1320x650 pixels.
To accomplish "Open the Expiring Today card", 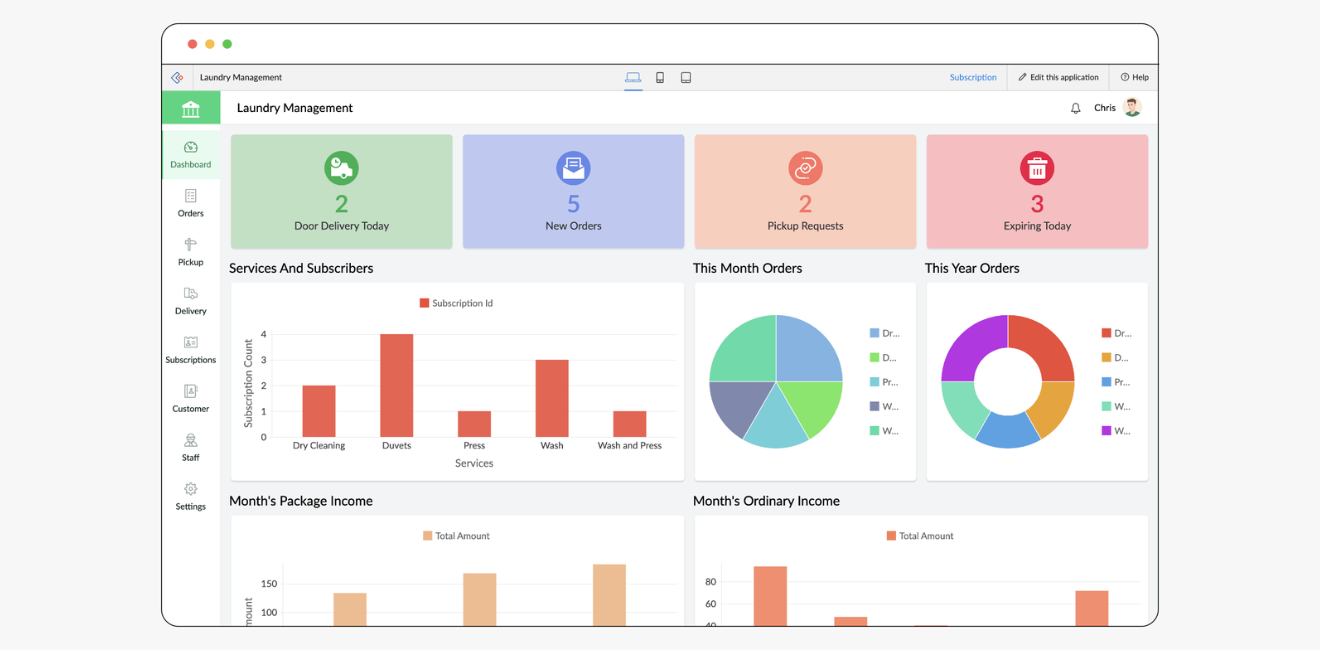I will tap(1037, 191).
